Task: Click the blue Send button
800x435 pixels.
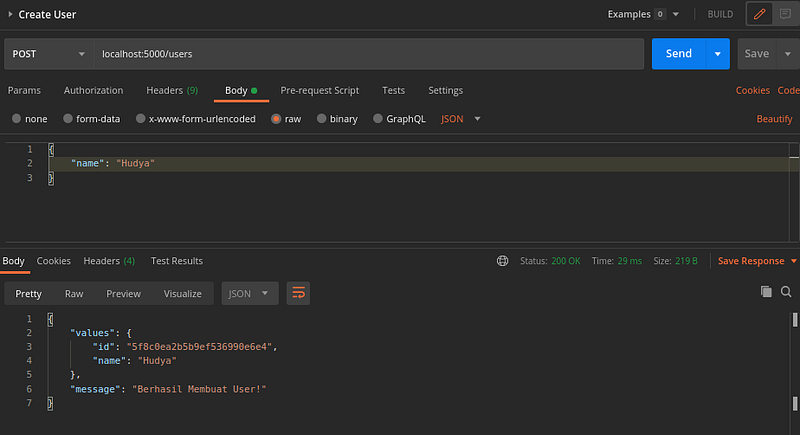Action: [x=679, y=54]
